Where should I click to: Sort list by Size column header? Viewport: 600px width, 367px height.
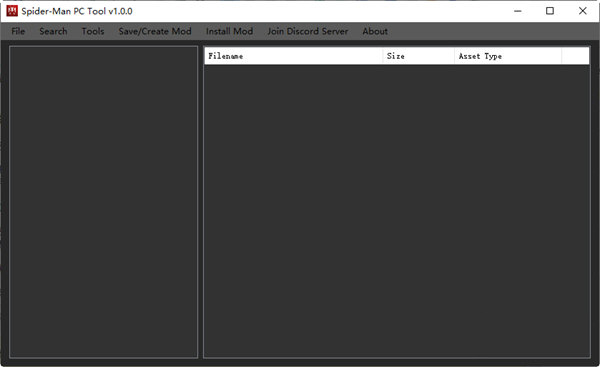tap(419, 56)
